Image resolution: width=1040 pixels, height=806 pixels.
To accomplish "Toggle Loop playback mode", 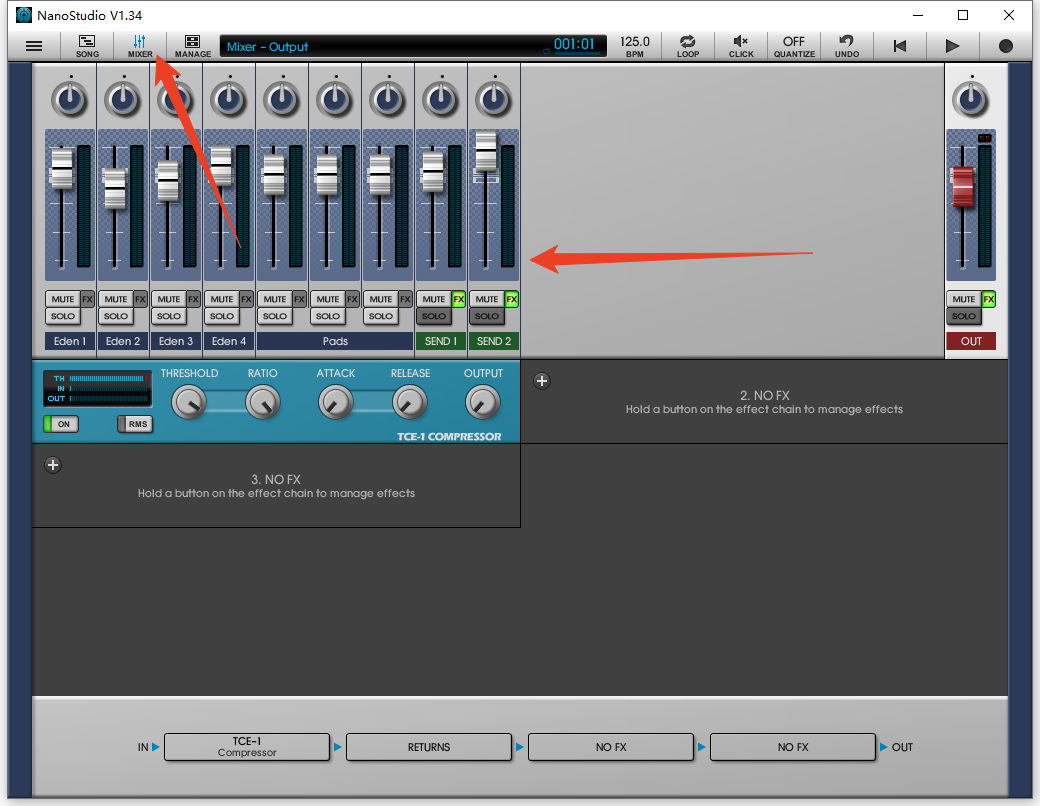I will [x=688, y=46].
